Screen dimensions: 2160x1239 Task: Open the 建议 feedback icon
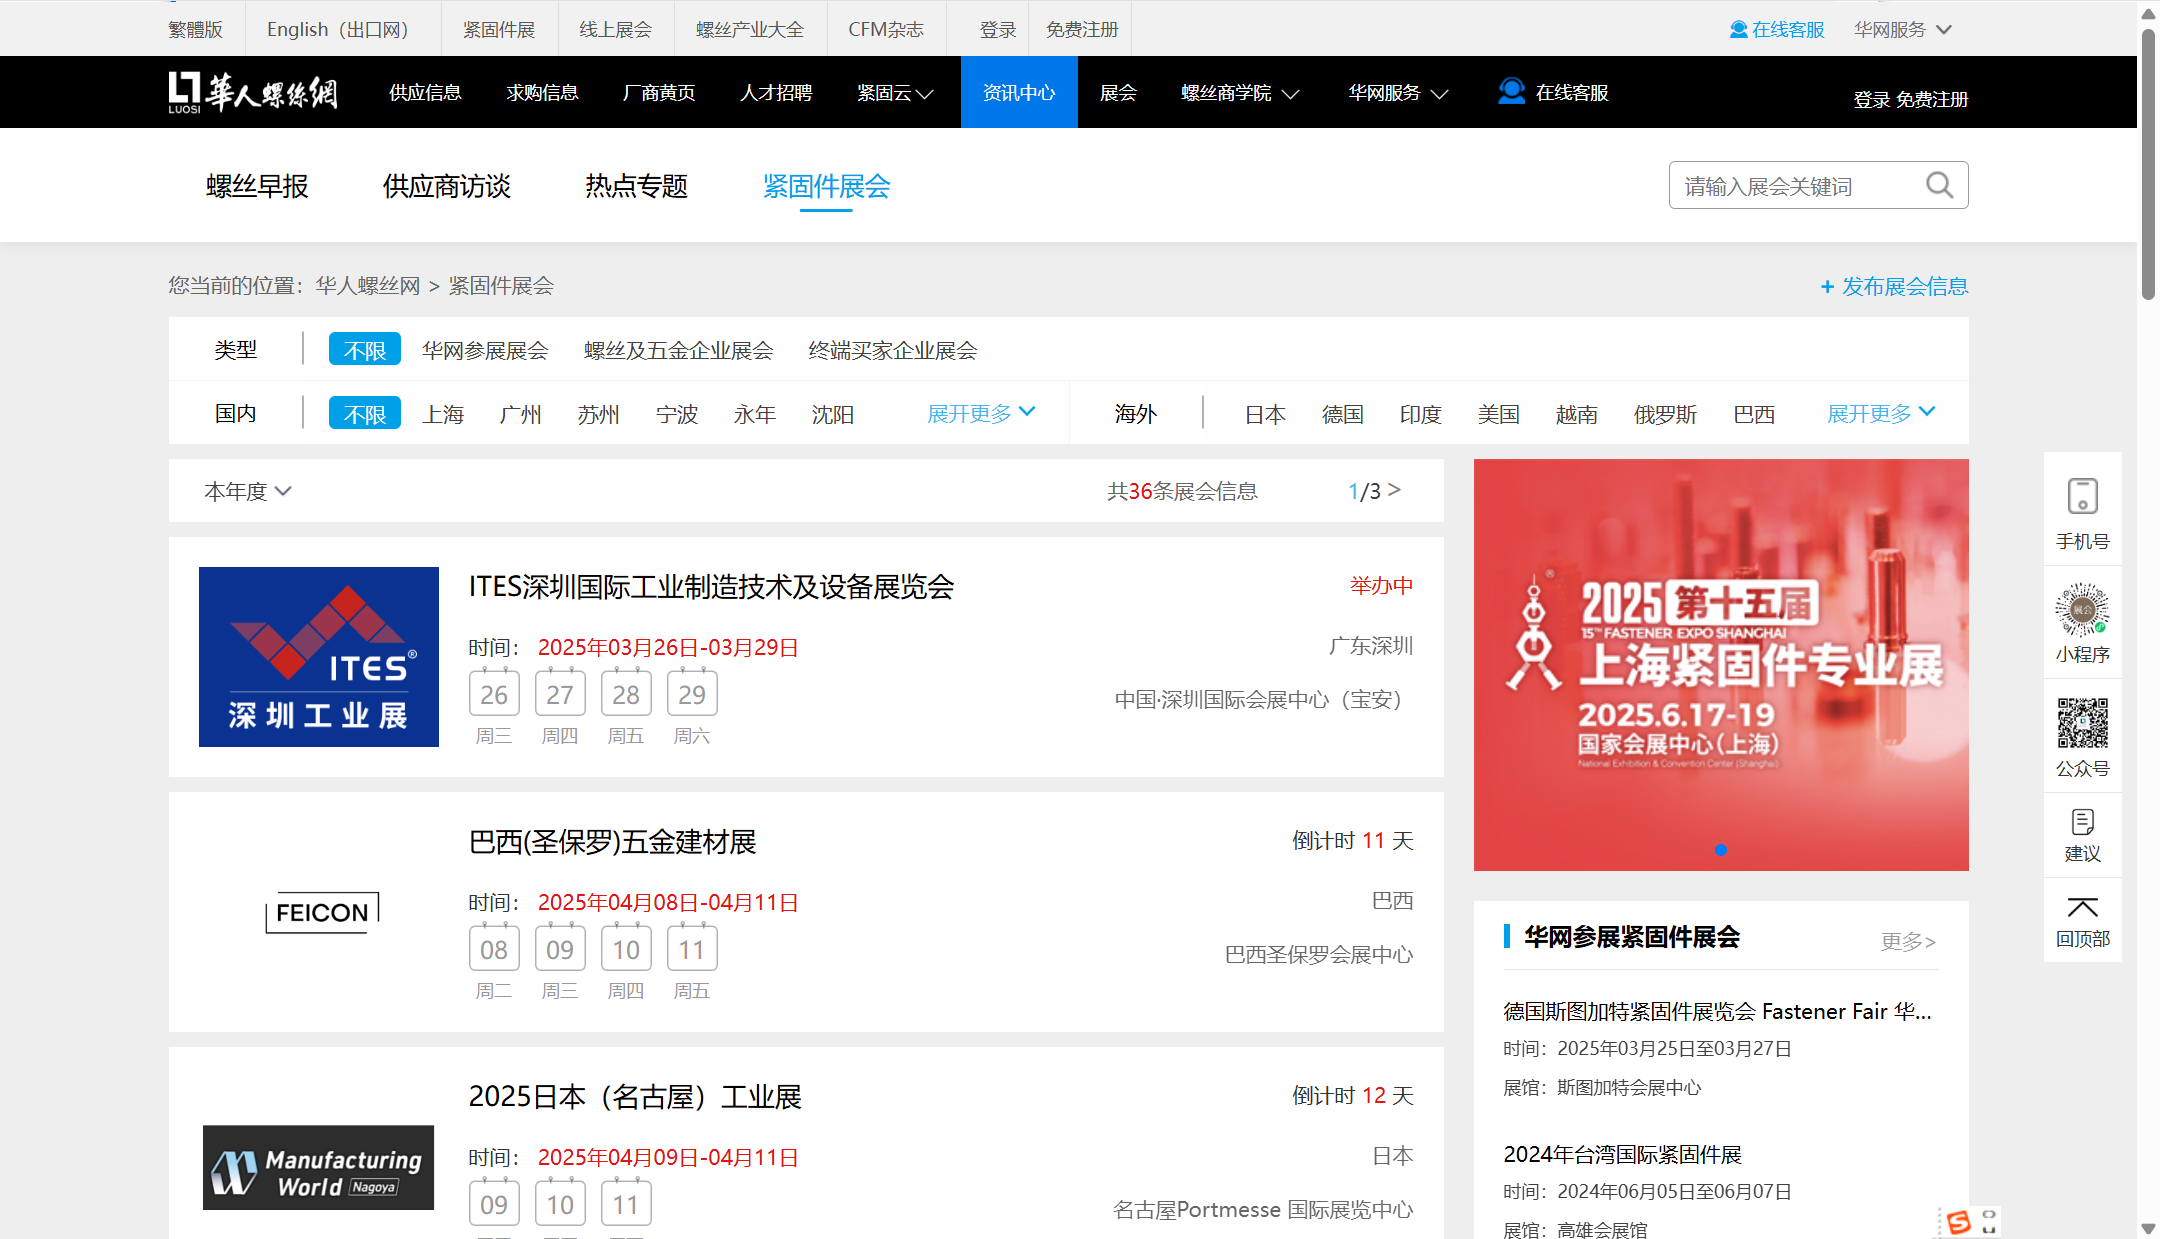click(x=2082, y=823)
